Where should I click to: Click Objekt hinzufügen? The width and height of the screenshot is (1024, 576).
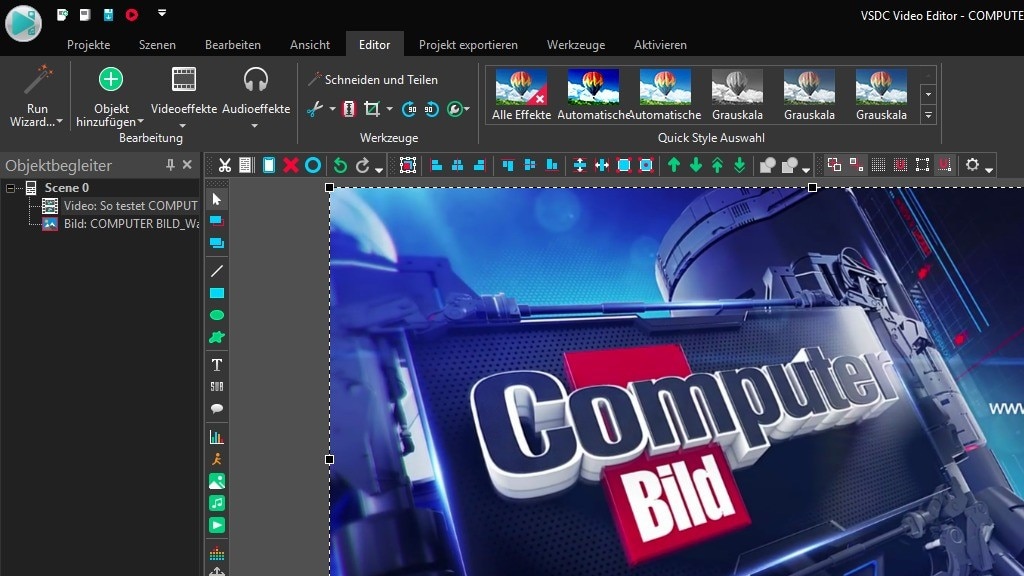110,95
